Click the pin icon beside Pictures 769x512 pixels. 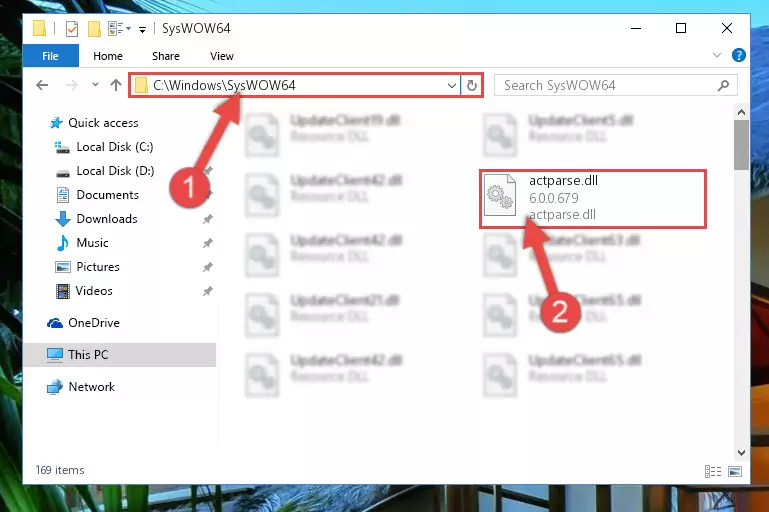pyautogui.click(x=208, y=267)
